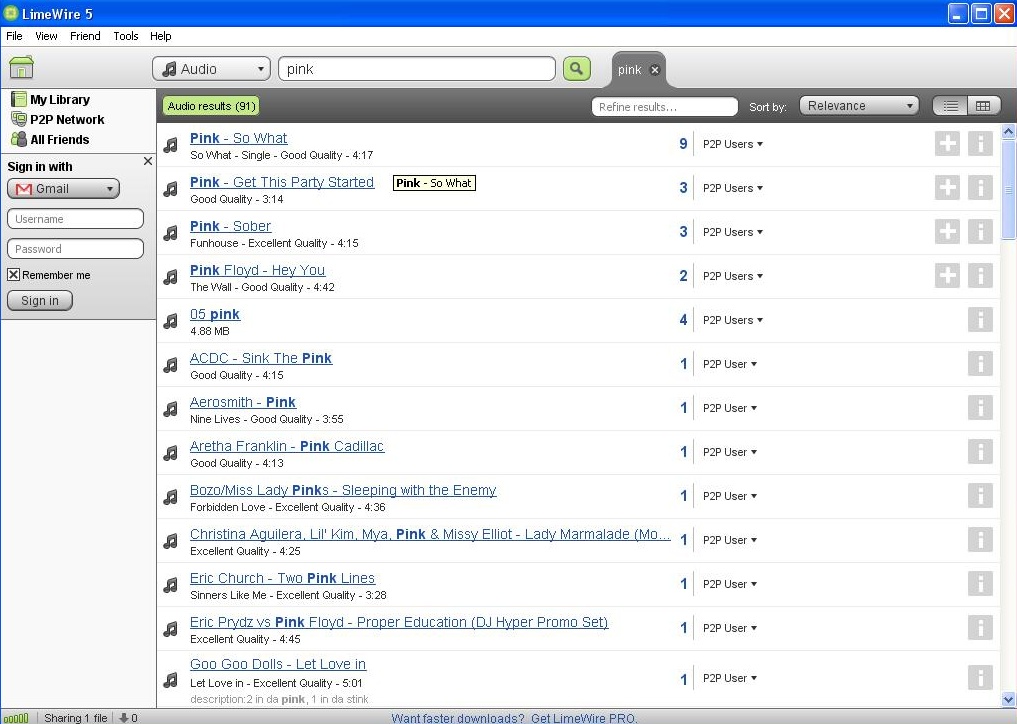Open the Sort by Relevance dropdown
The height and width of the screenshot is (724, 1017).
[859, 106]
